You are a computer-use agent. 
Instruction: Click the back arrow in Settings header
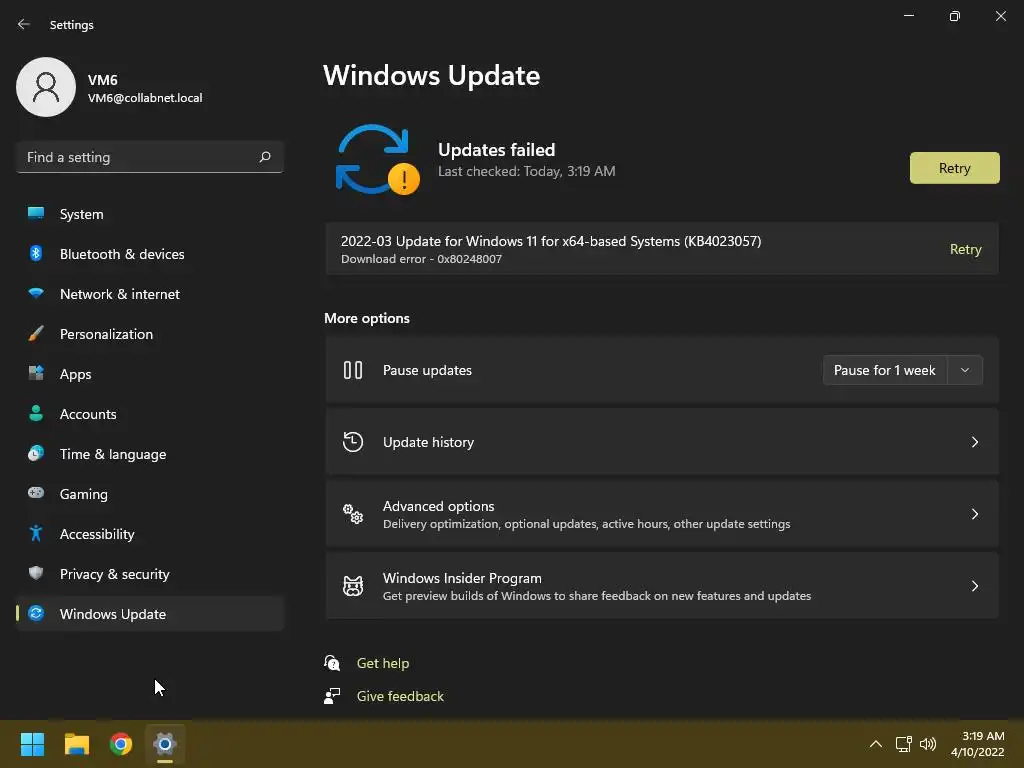click(x=24, y=24)
